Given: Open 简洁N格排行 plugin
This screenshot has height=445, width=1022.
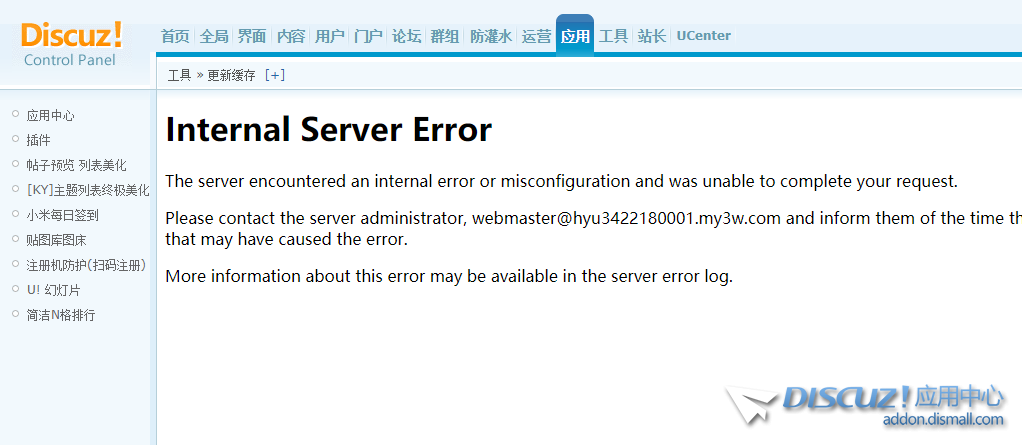Looking at the screenshot, I should point(61,315).
